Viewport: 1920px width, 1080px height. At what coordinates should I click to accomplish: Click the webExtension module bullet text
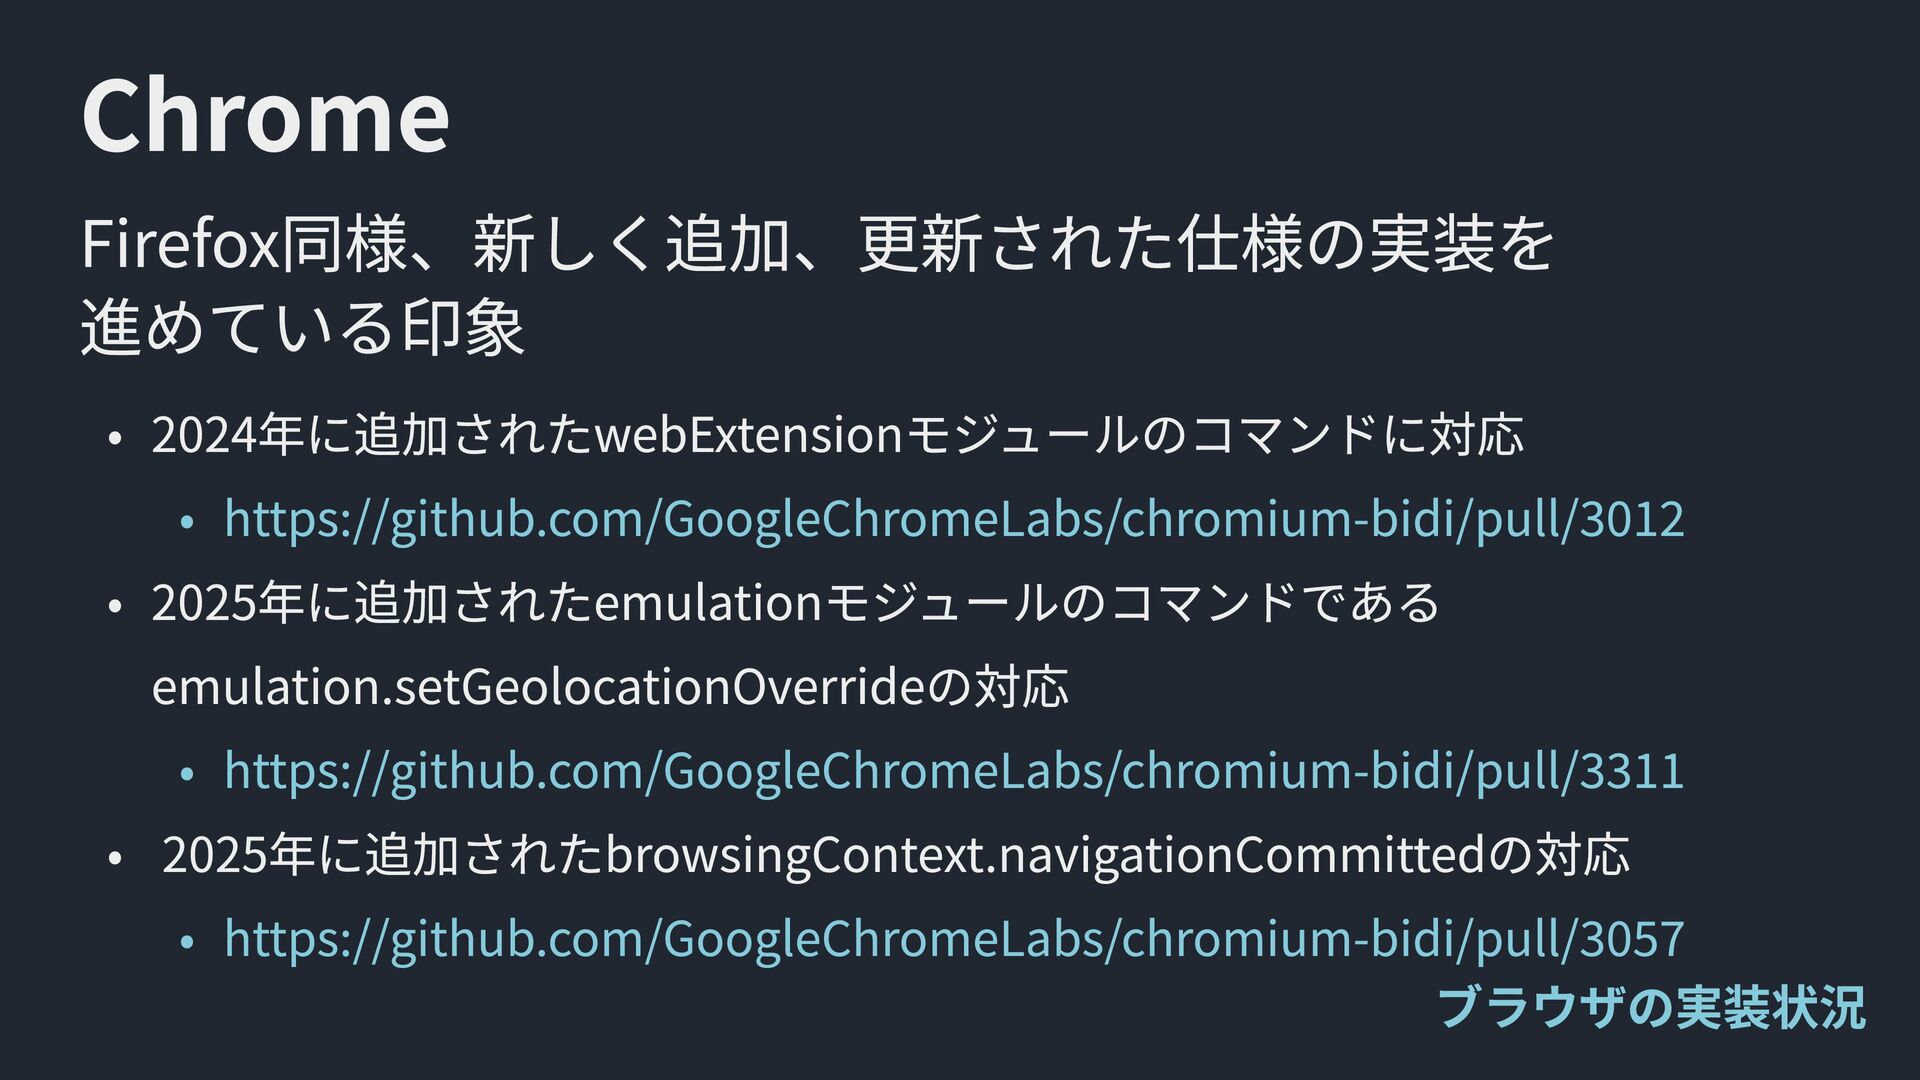pos(838,435)
